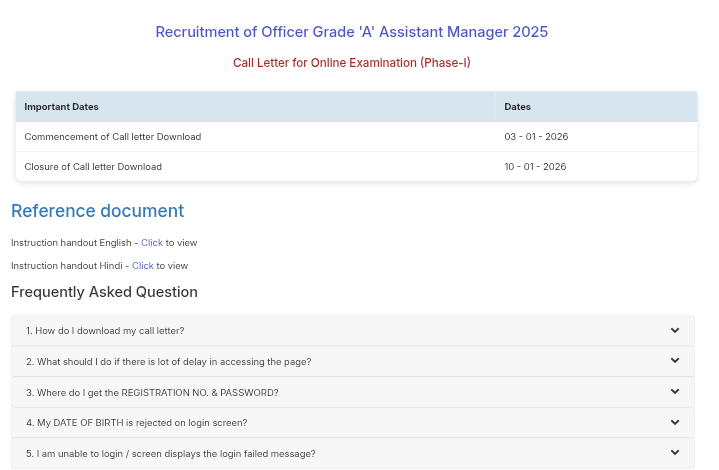Screen dimensions: 719x470
Task: Expand FAQ 'Where do I get the REGISTRATION NO.'
Action: pos(152,392)
